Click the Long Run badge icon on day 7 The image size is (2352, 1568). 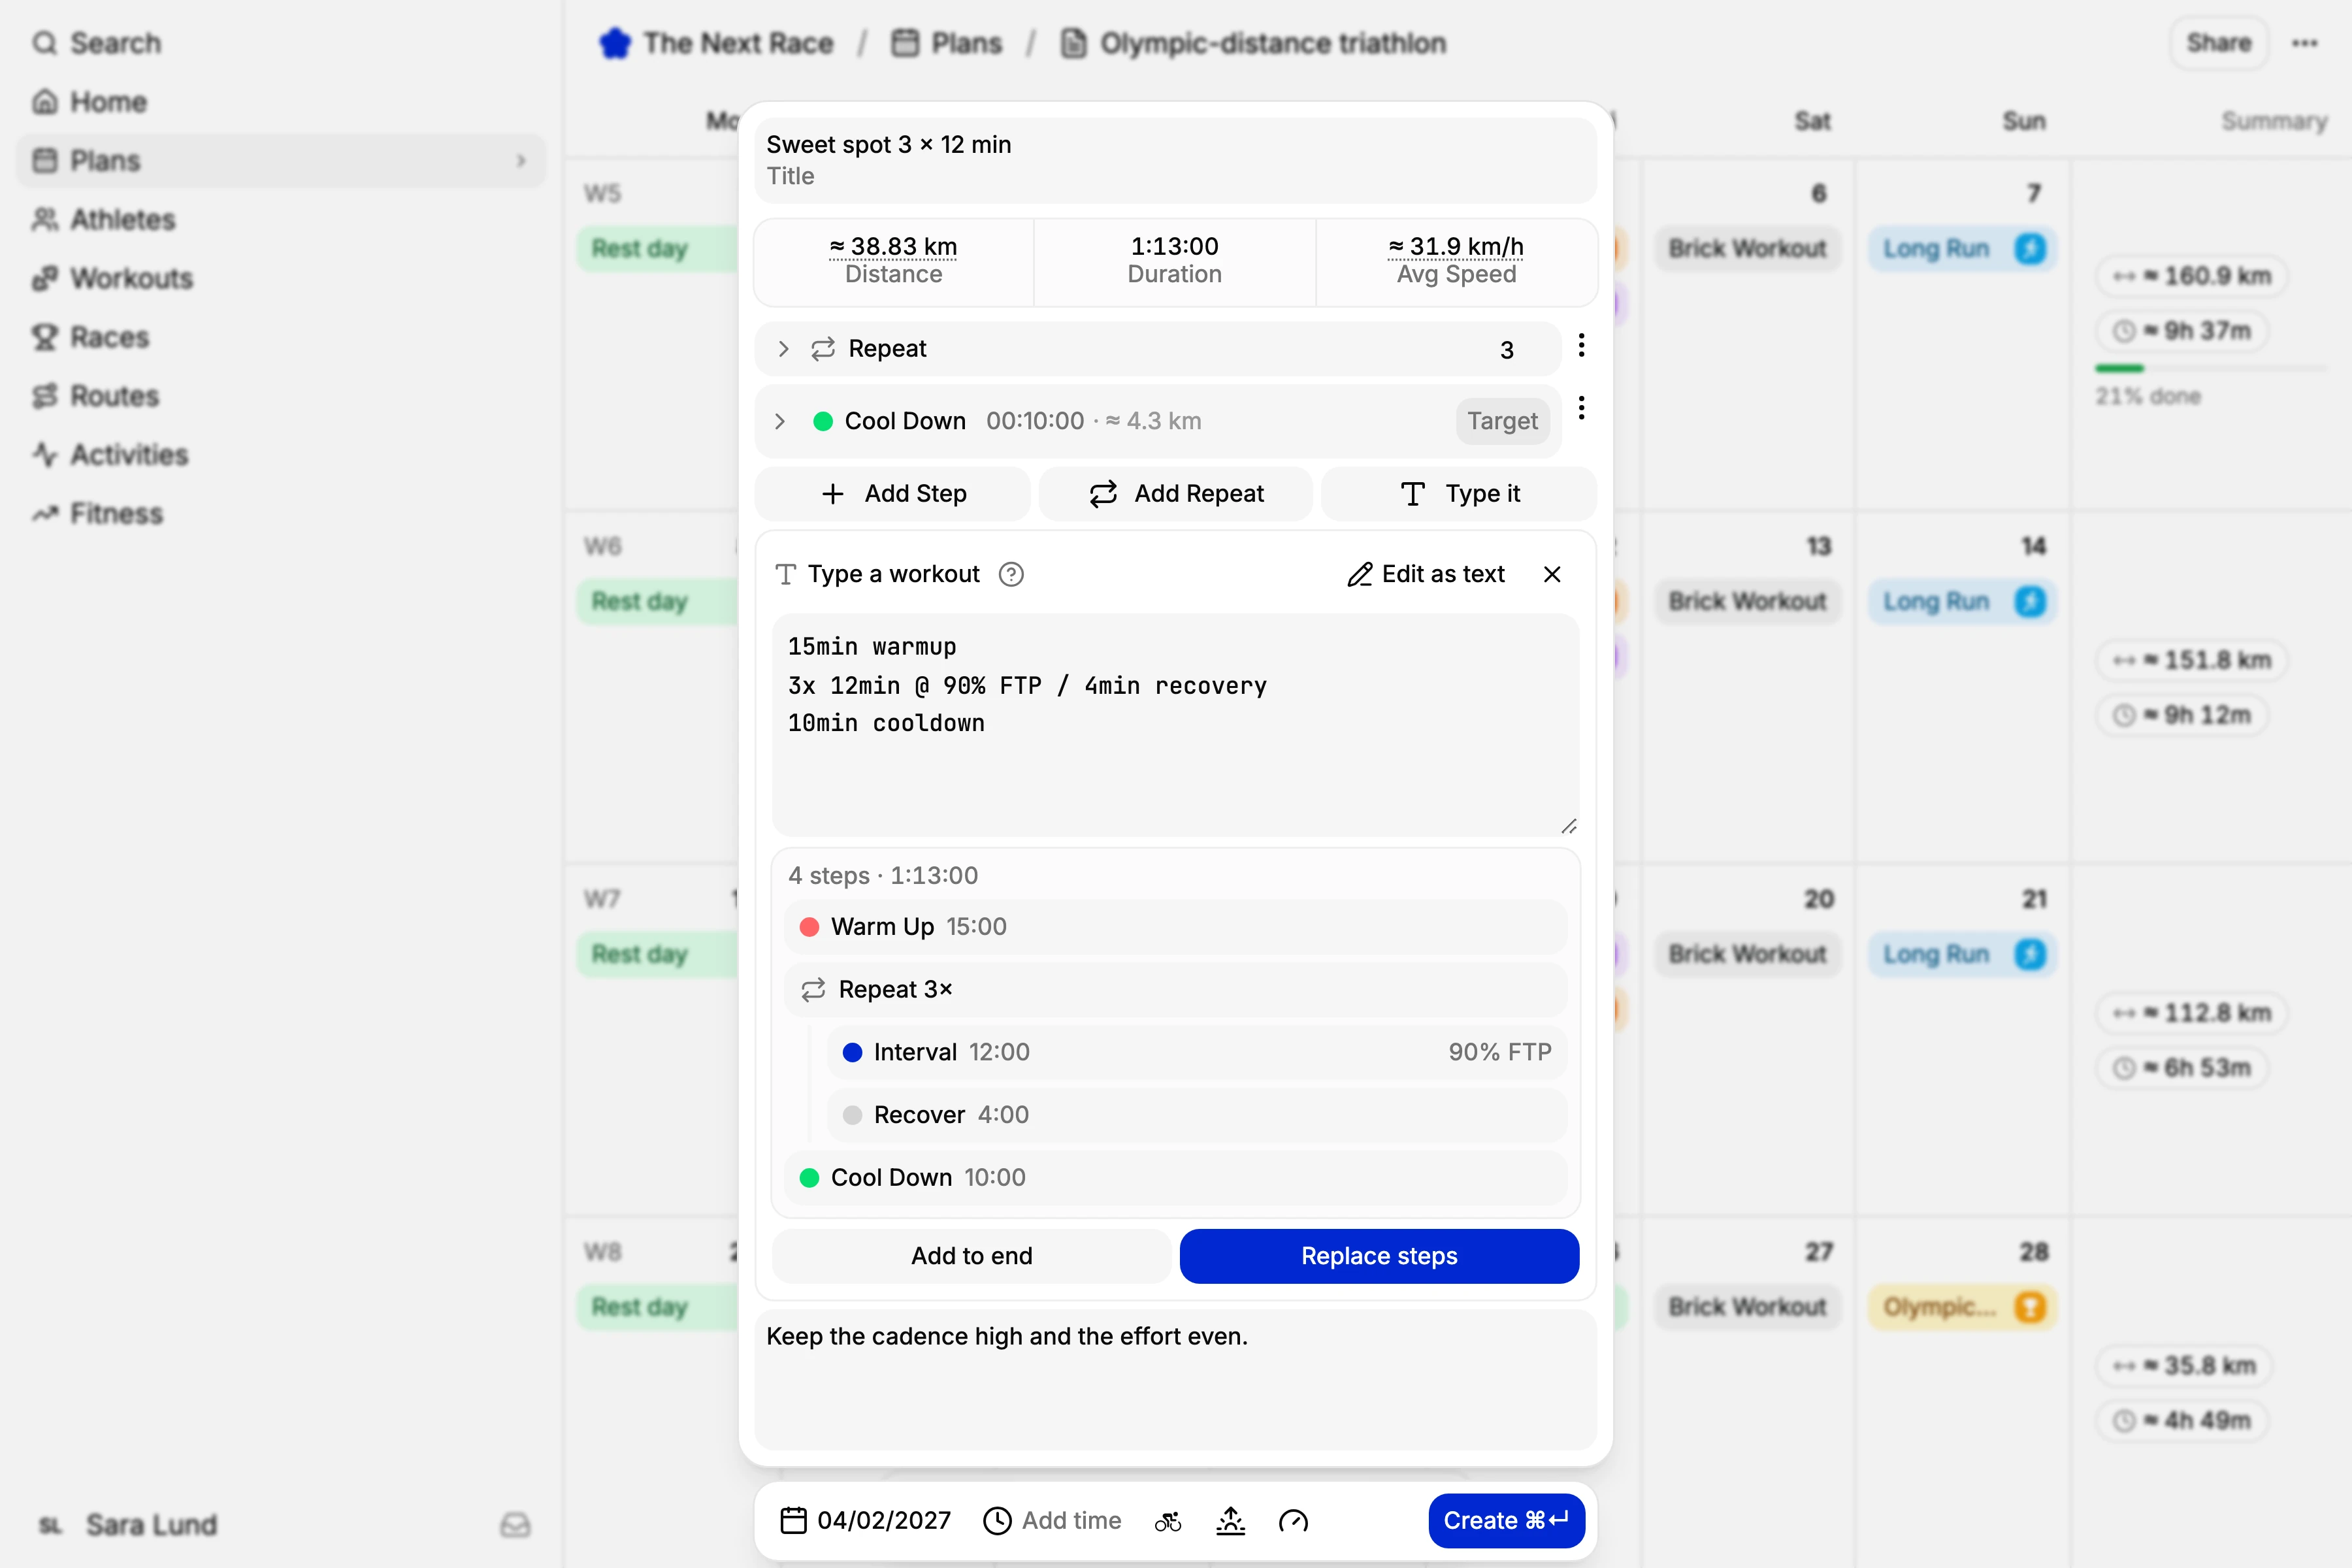tap(2030, 248)
